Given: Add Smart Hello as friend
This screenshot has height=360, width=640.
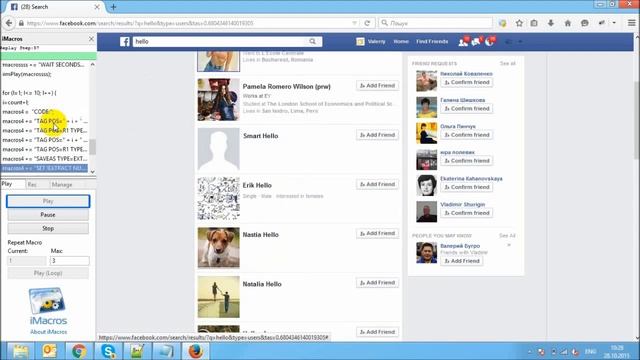Looking at the screenshot, I should pos(378,135).
